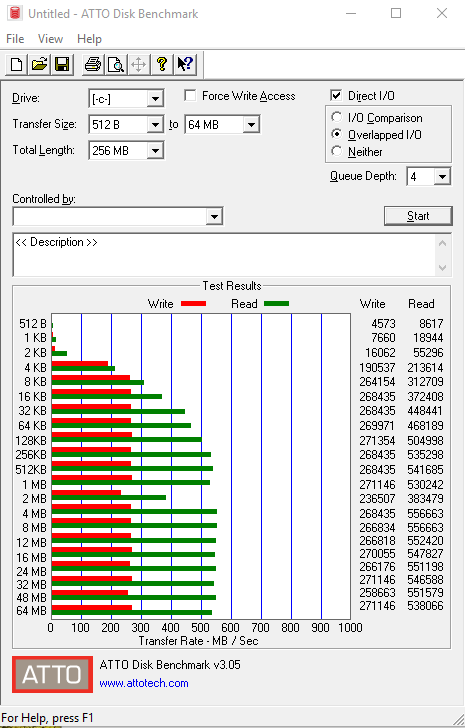Open the File menu
Screen dimensions: 465x728
coord(15,39)
